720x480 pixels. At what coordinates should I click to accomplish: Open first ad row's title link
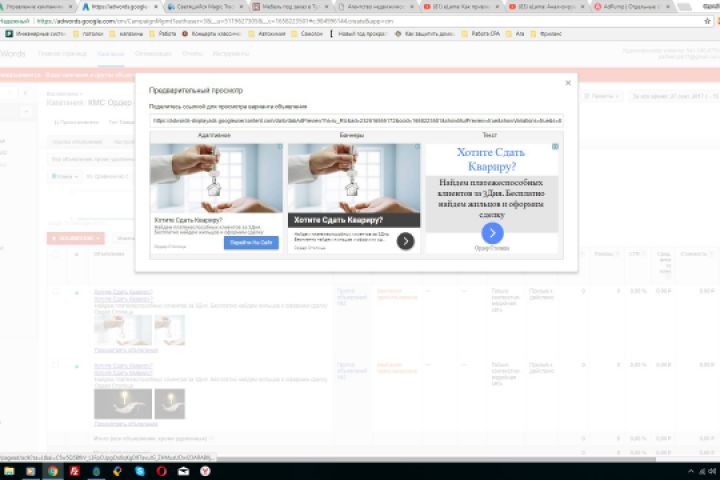point(123,292)
